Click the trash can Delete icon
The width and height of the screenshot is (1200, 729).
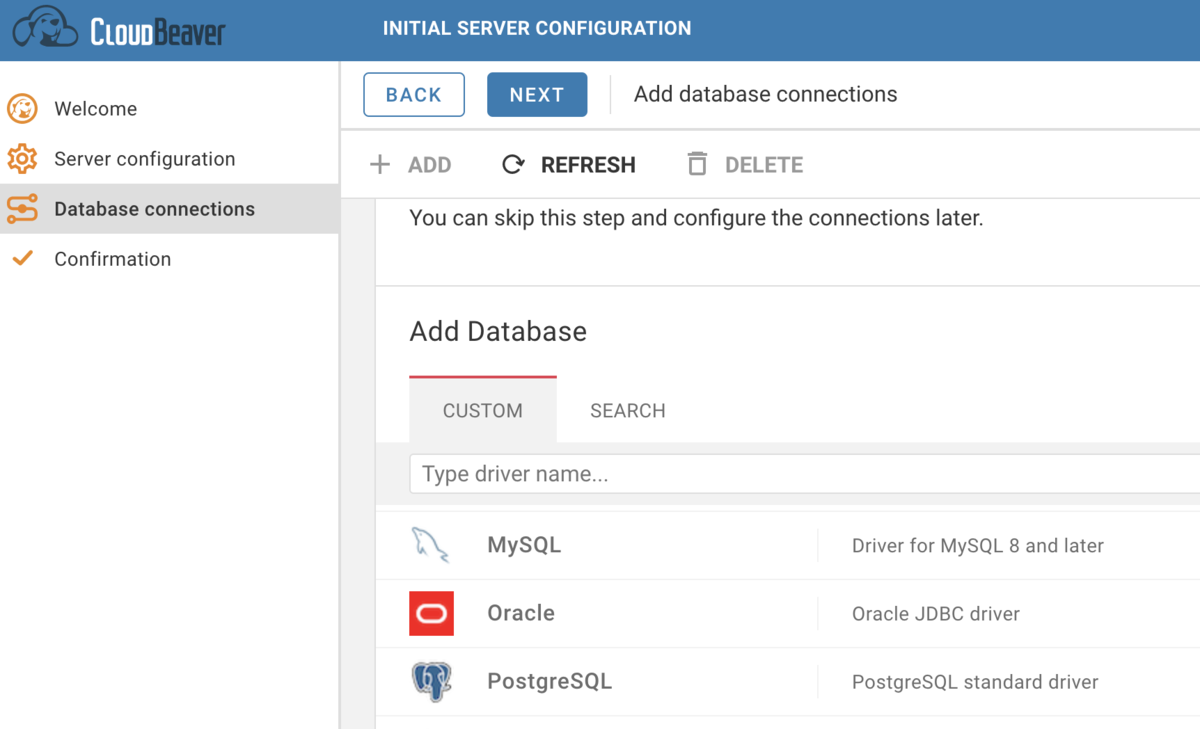pos(697,164)
